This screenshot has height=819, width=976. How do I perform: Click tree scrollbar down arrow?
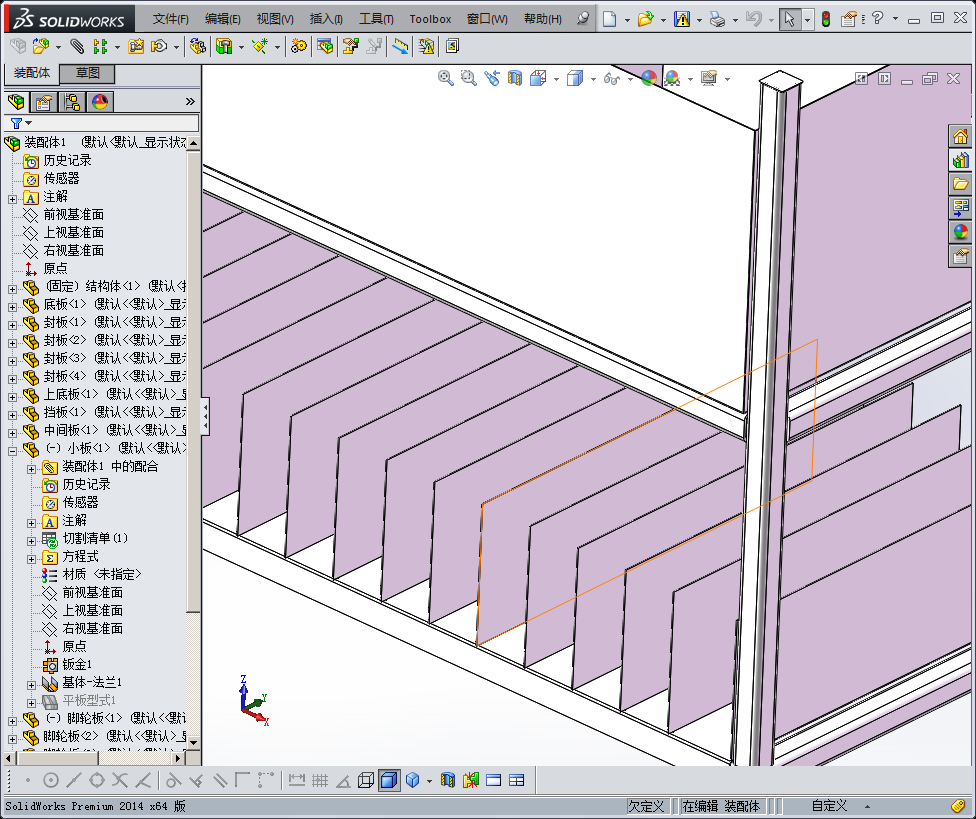[194, 742]
